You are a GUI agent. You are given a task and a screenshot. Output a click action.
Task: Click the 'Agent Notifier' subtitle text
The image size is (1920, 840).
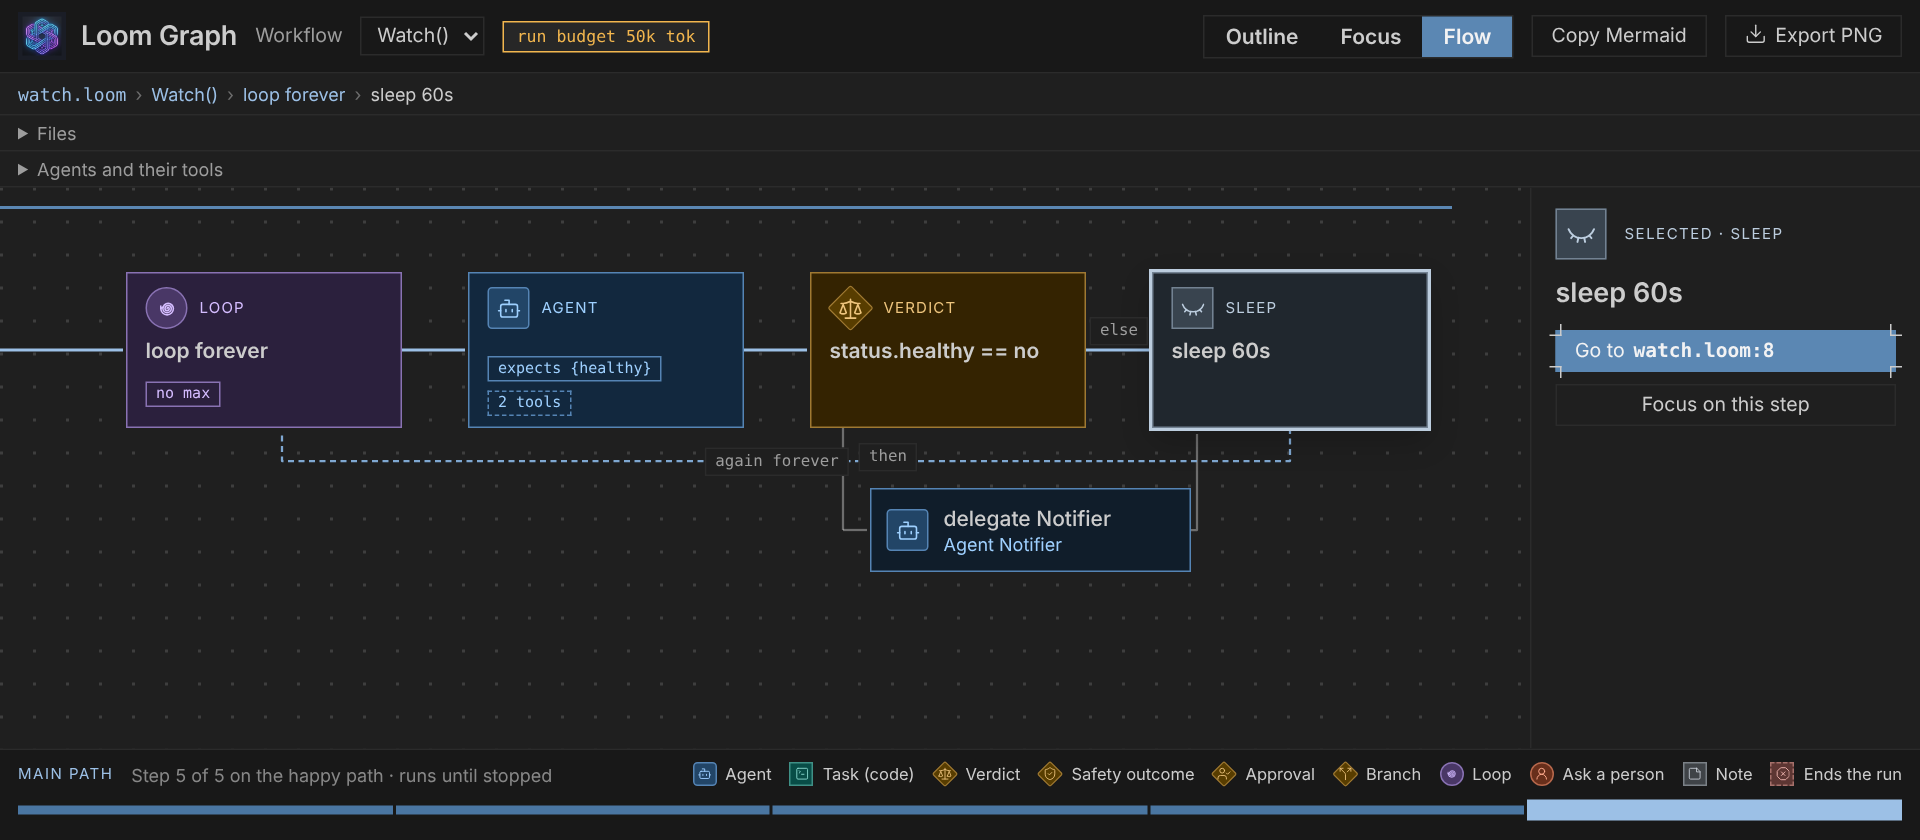(x=1002, y=545)
